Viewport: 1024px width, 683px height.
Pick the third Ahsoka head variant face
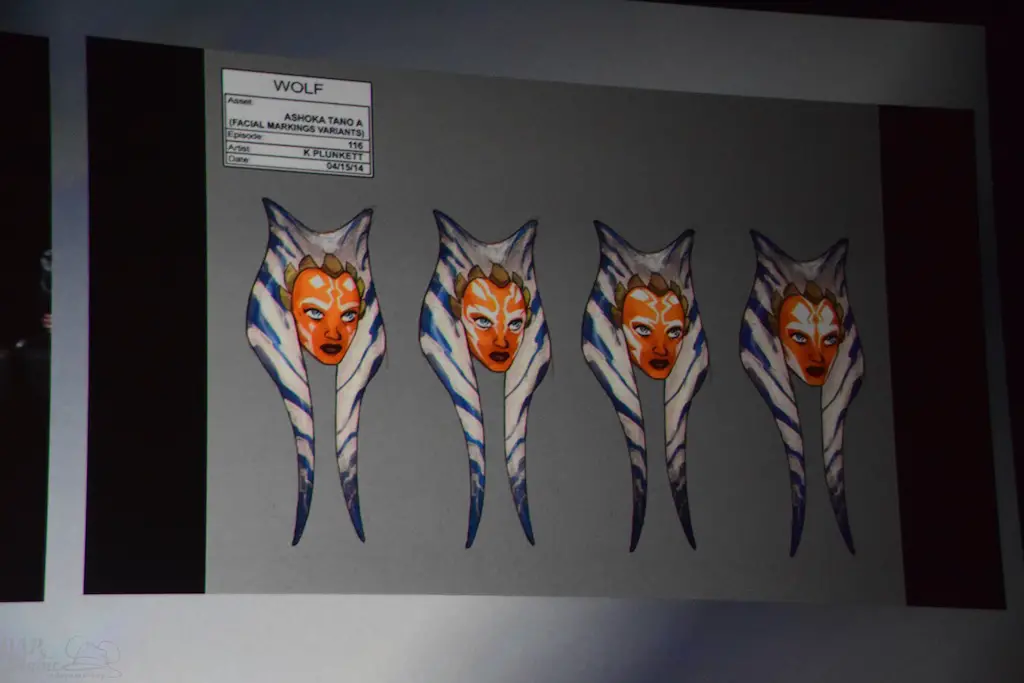[x=654, y=331]
